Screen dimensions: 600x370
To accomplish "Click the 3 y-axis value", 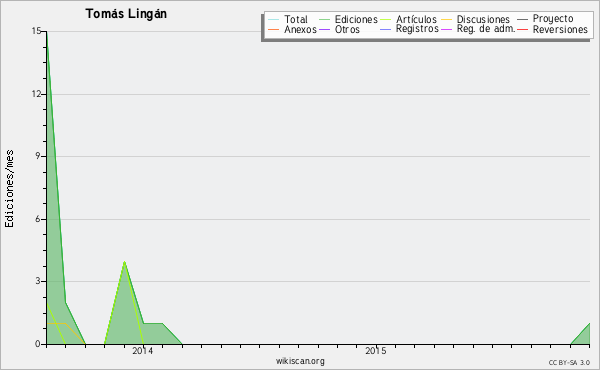I will (38, 281).
